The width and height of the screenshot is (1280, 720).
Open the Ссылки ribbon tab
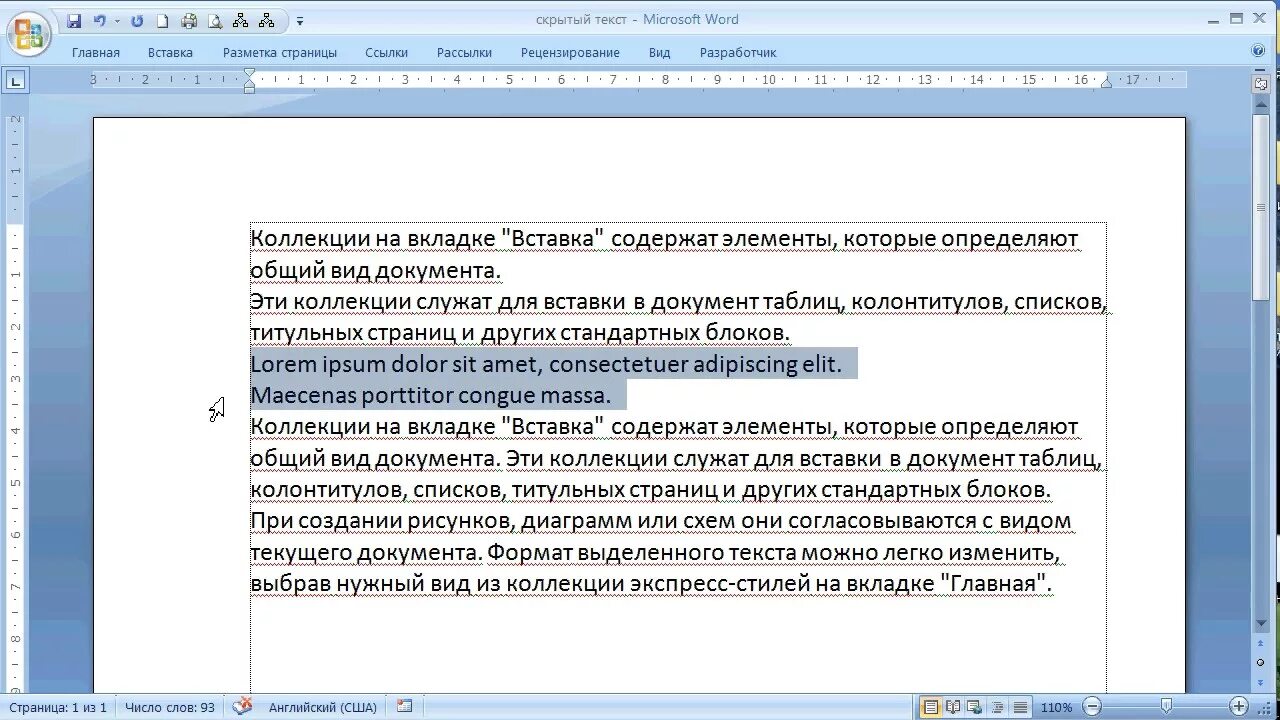(386, 53)
